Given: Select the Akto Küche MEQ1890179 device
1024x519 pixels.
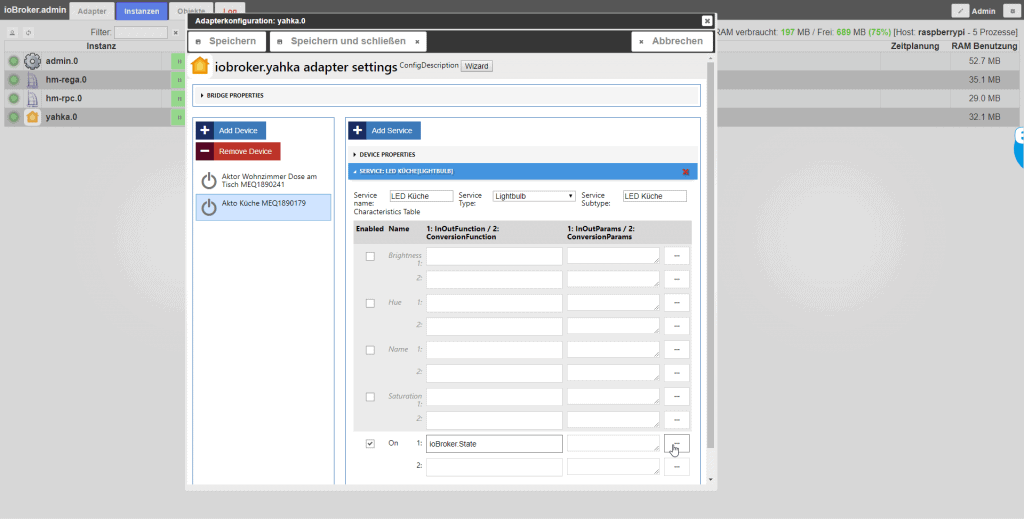Looking at the screenshot, I should click(263, 208).
